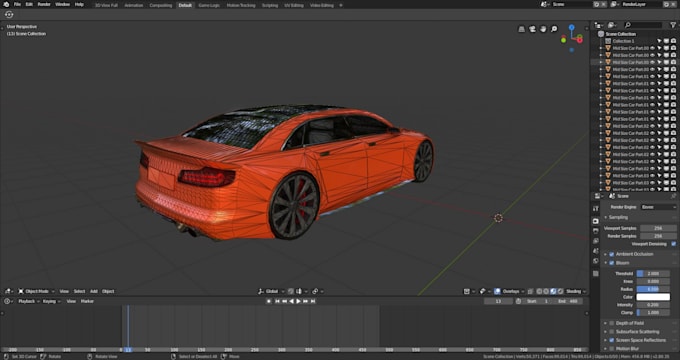The height and width of the screenshot is (360, 680).
Task: Toggle render camera icon of Collection 1
Action: pos(673,41)
